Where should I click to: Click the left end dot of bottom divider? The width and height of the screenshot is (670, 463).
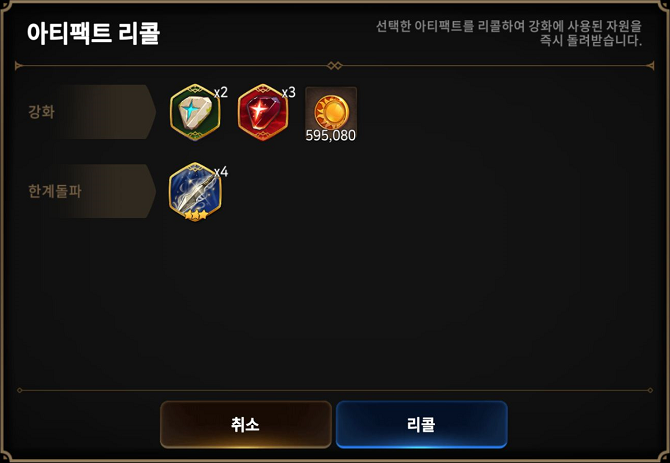19,390
